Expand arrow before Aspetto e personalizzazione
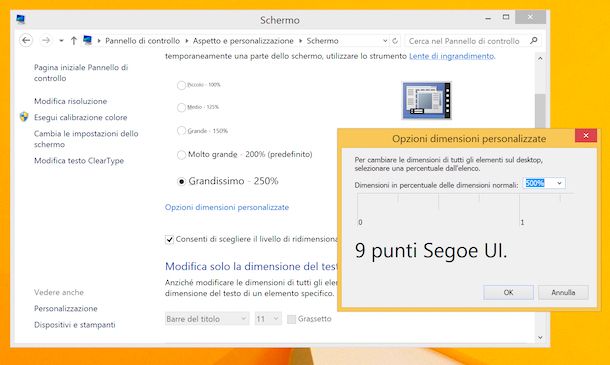This screenshot has height=365, width=610. pos(187,40)
